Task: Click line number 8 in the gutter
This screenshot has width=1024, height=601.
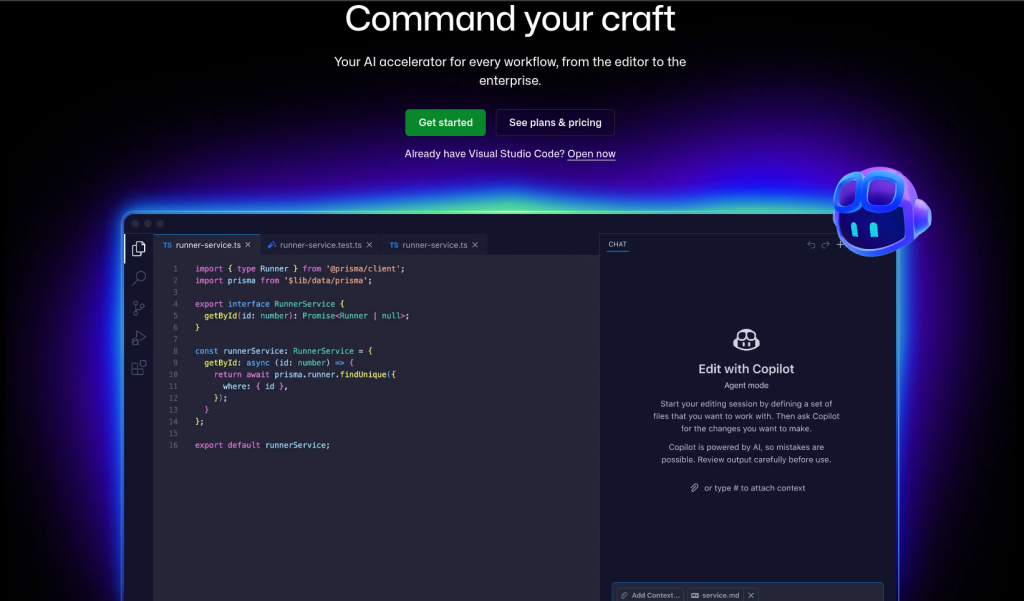Action: [x=175, y=351]
